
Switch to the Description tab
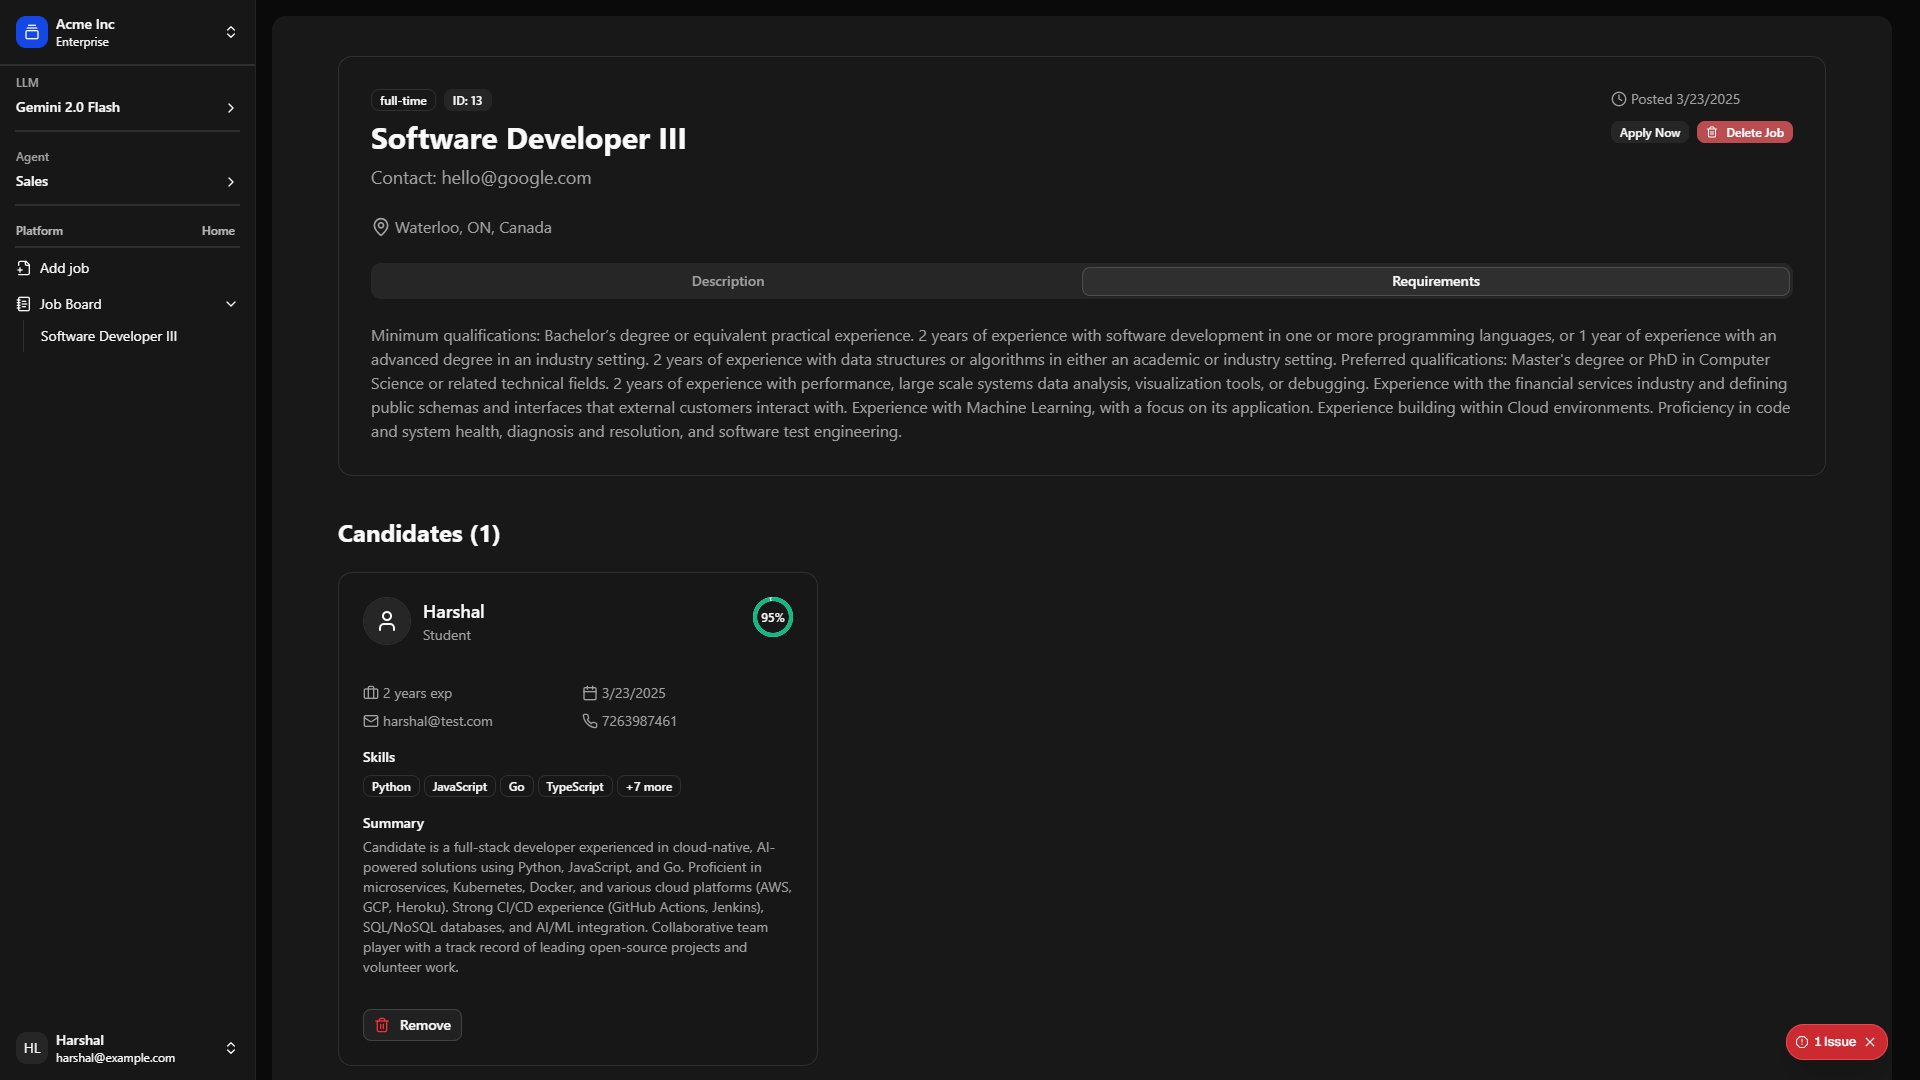click(x=727, y=281)
